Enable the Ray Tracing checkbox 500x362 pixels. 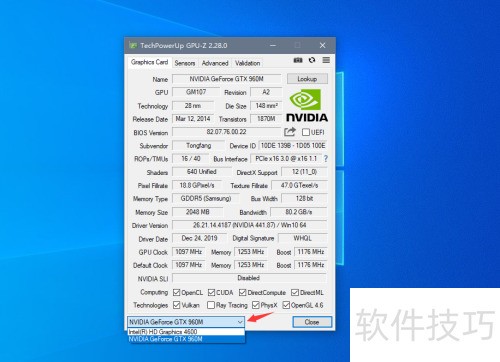point(211,305)
